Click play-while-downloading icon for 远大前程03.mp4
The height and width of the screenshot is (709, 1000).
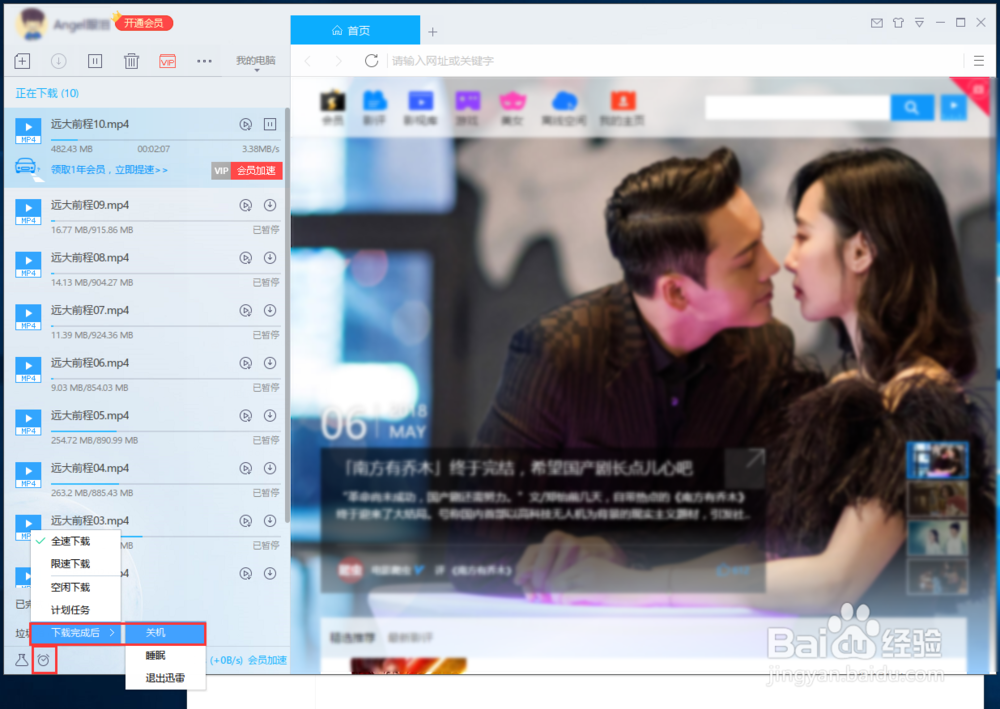(246, 521)
